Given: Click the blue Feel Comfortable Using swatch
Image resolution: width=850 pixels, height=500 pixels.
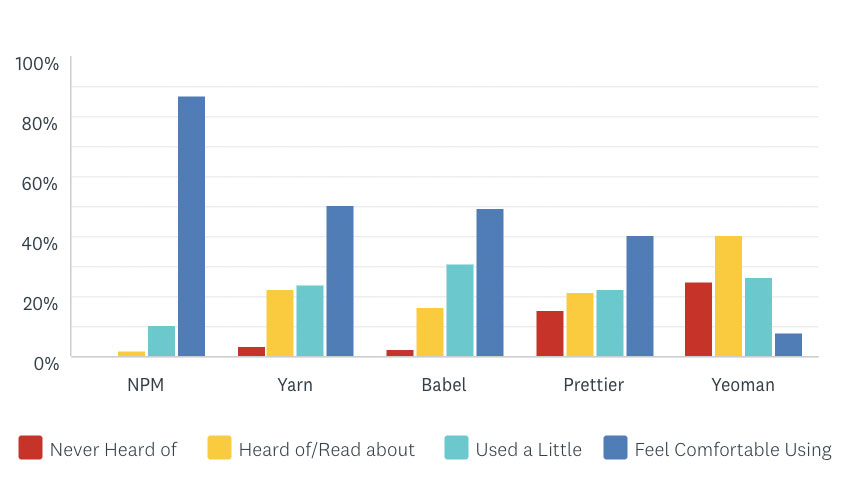Looking at the screenshot, I should pyautogui.click(x=615, y=449).
